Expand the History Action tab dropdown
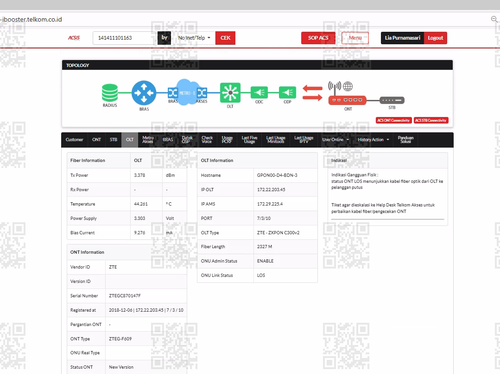Screen dimensions: 500x374 [373, 140]
